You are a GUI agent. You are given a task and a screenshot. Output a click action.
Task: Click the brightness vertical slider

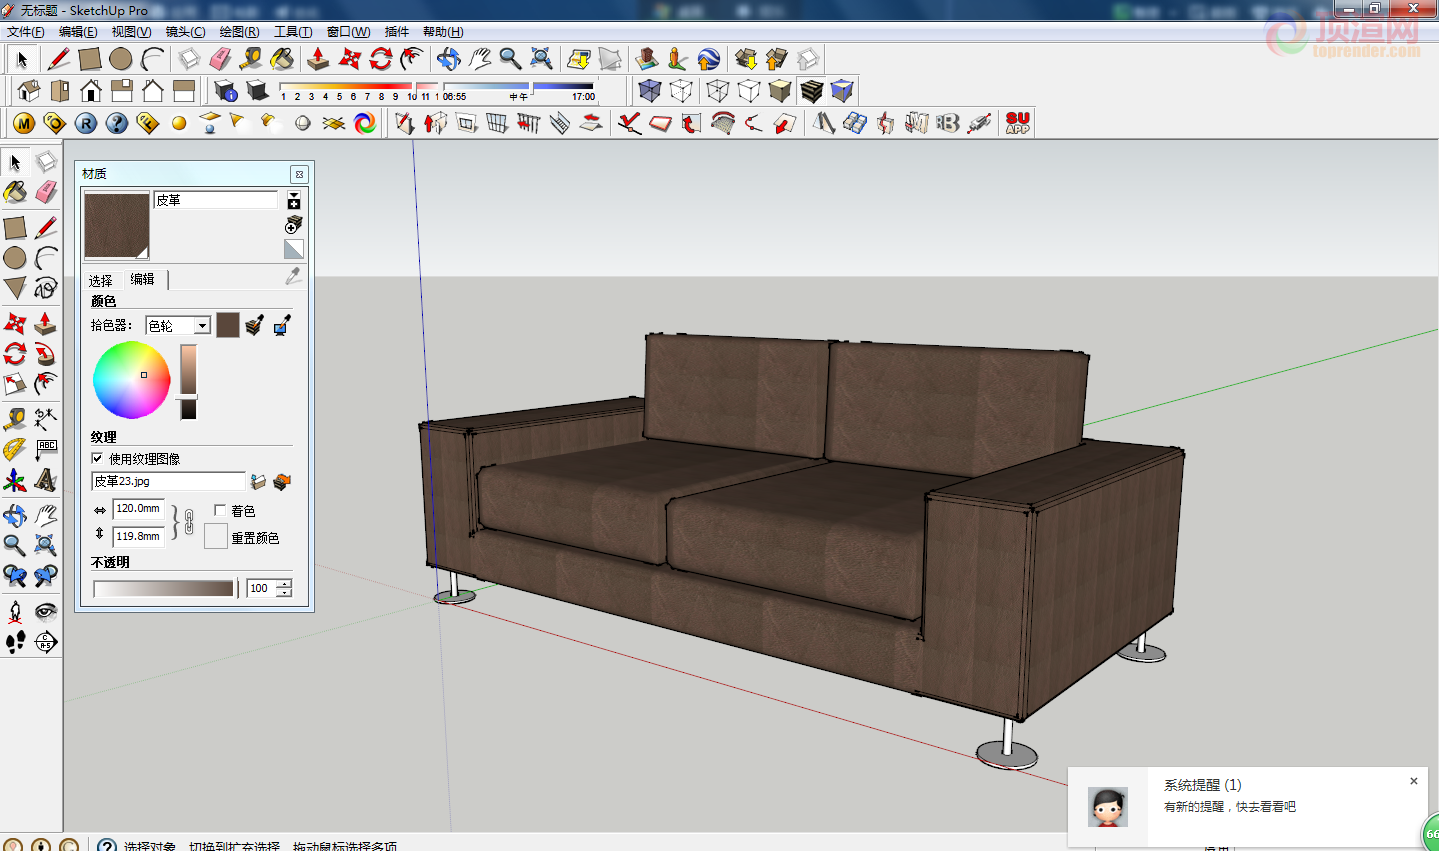(188, 382)
